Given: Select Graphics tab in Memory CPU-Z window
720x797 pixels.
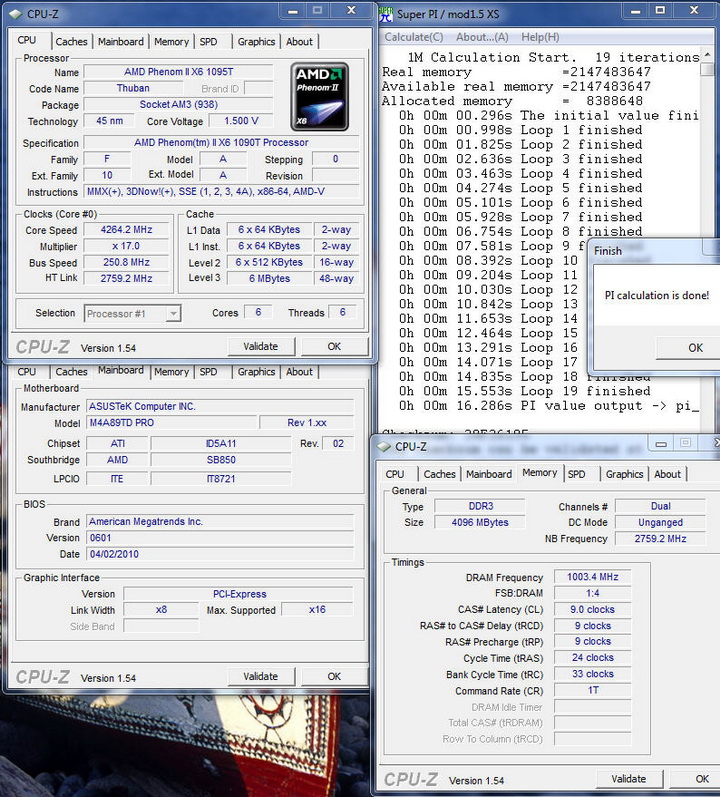Looking at the screenshot, I should [x=624, y=474].
